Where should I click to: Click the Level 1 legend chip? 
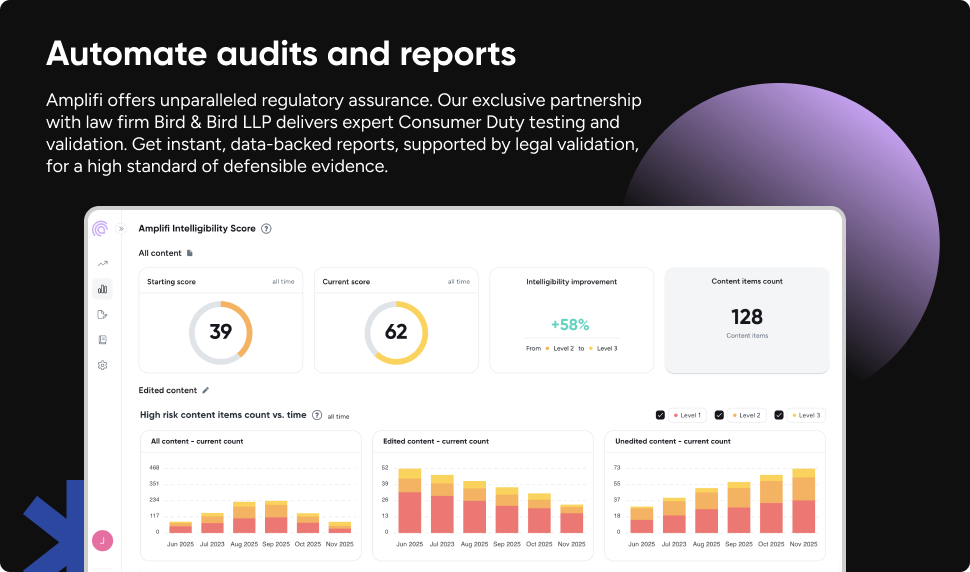point(687,416)
